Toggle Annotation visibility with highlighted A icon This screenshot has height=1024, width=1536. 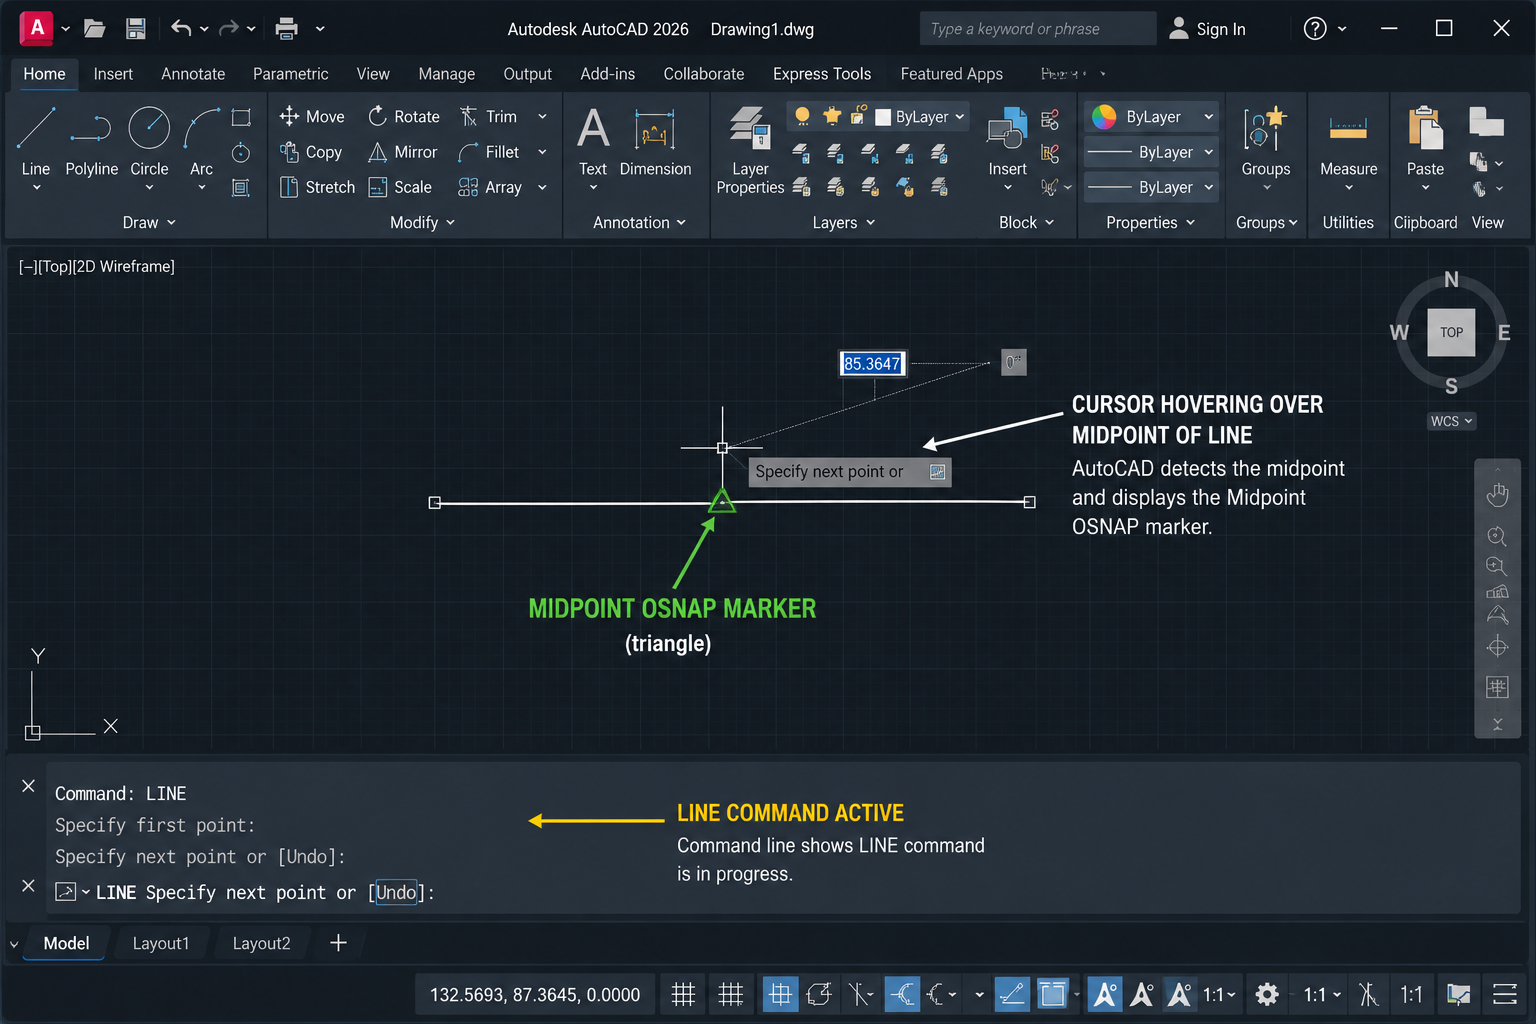1105,994
